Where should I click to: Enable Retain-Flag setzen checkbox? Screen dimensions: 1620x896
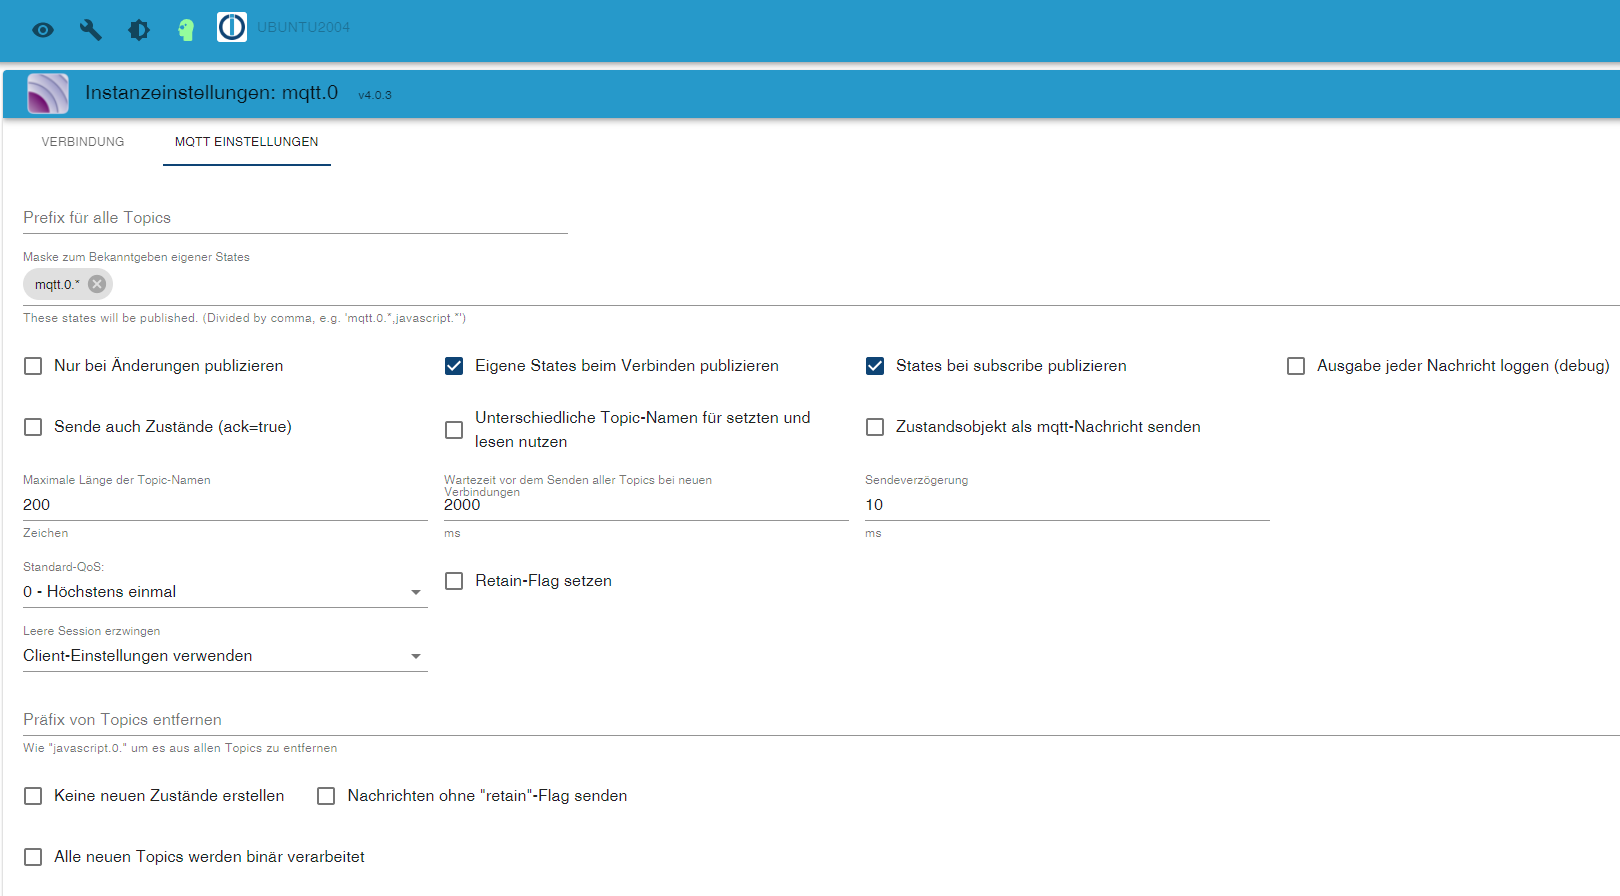[454, 581]
